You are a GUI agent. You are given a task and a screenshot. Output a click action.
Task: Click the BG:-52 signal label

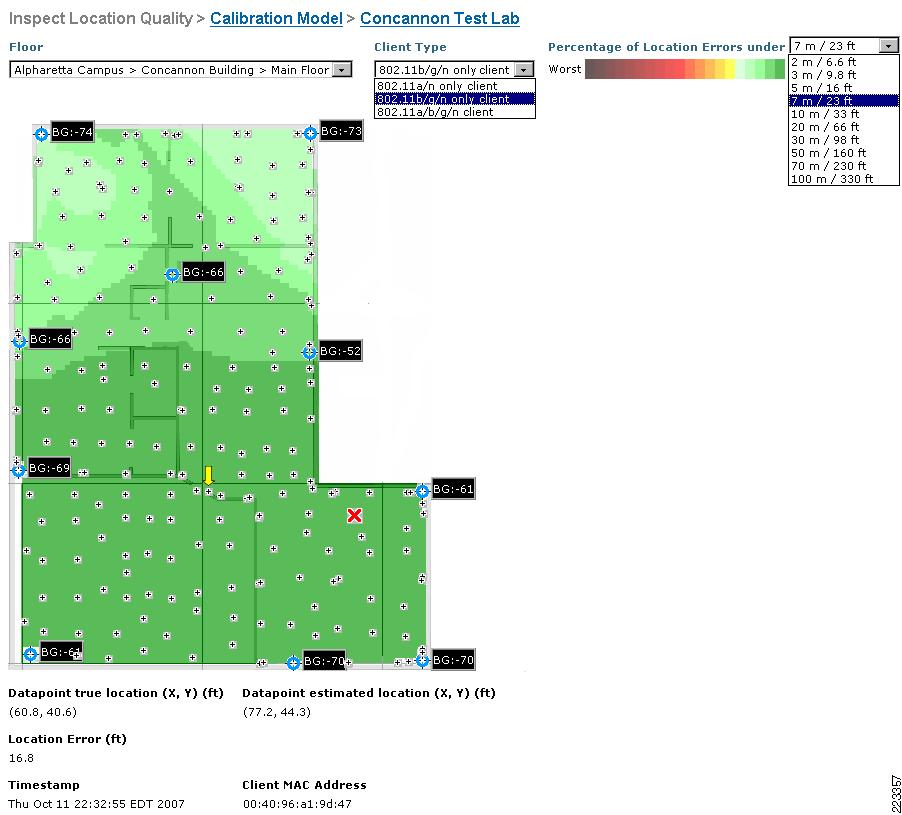[x=340, y=351]
